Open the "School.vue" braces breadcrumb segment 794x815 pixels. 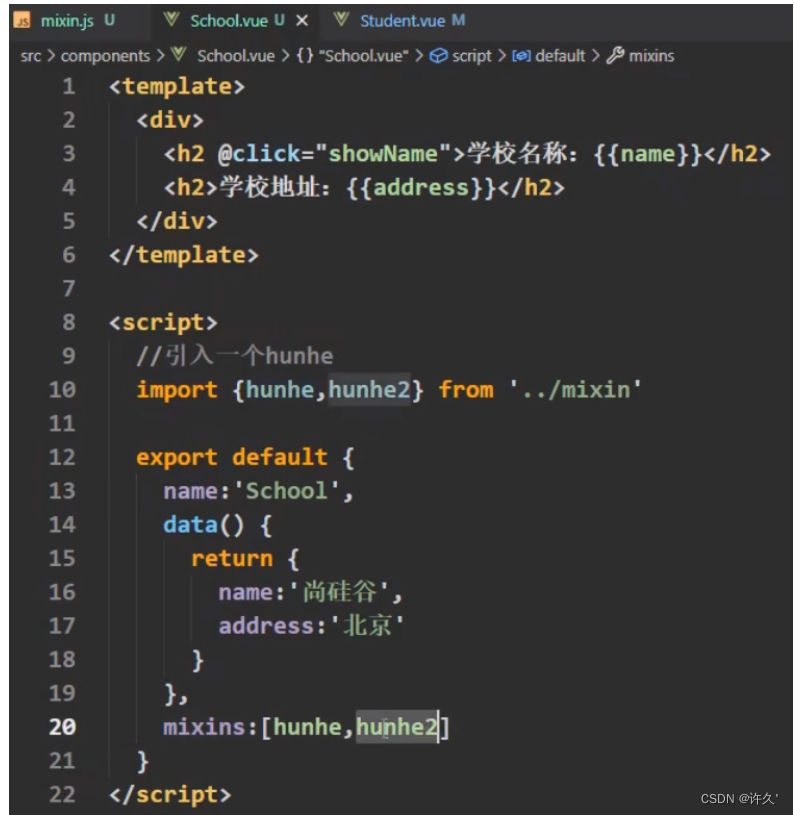(x=353, y=56)
